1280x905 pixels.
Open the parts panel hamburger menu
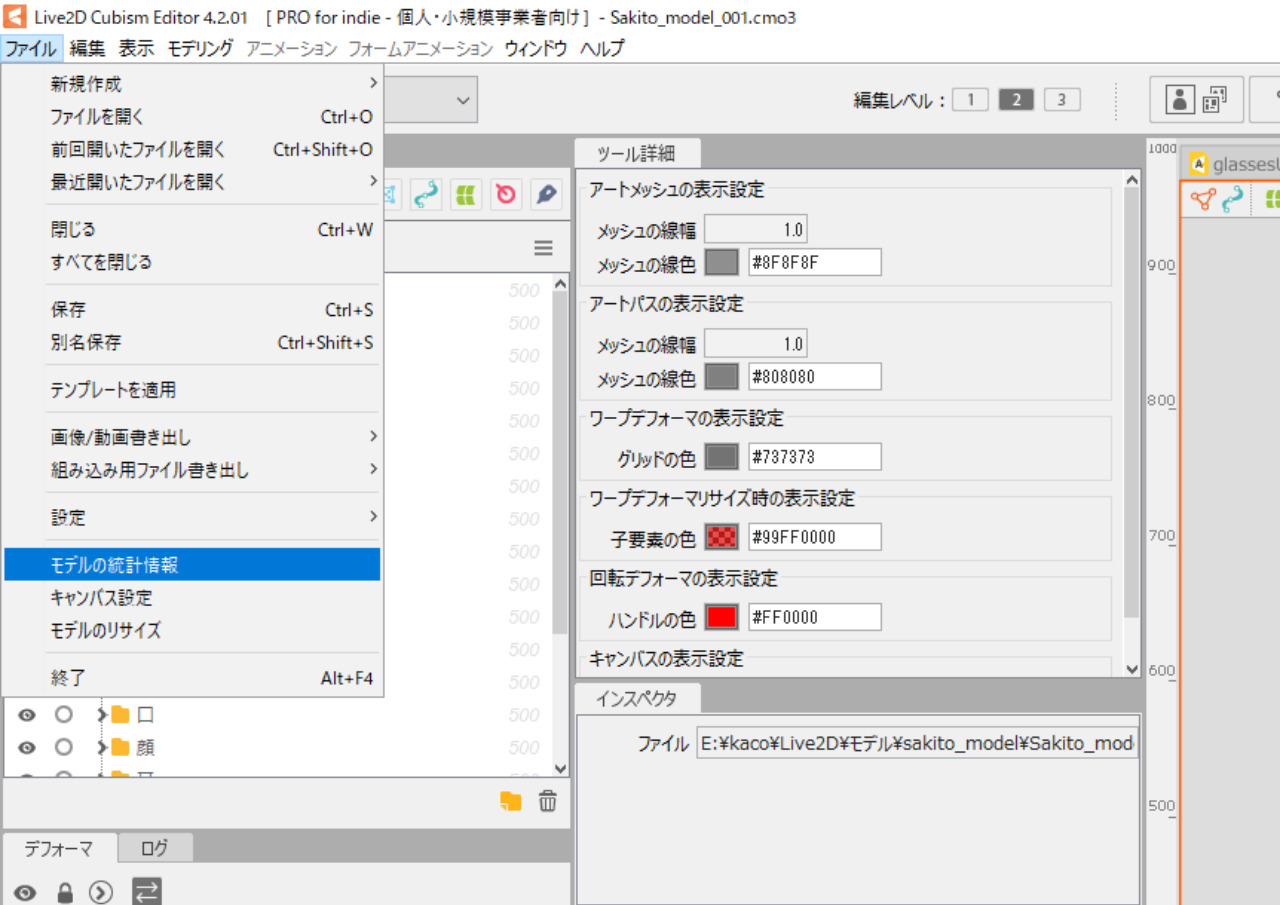coord(543,248)
